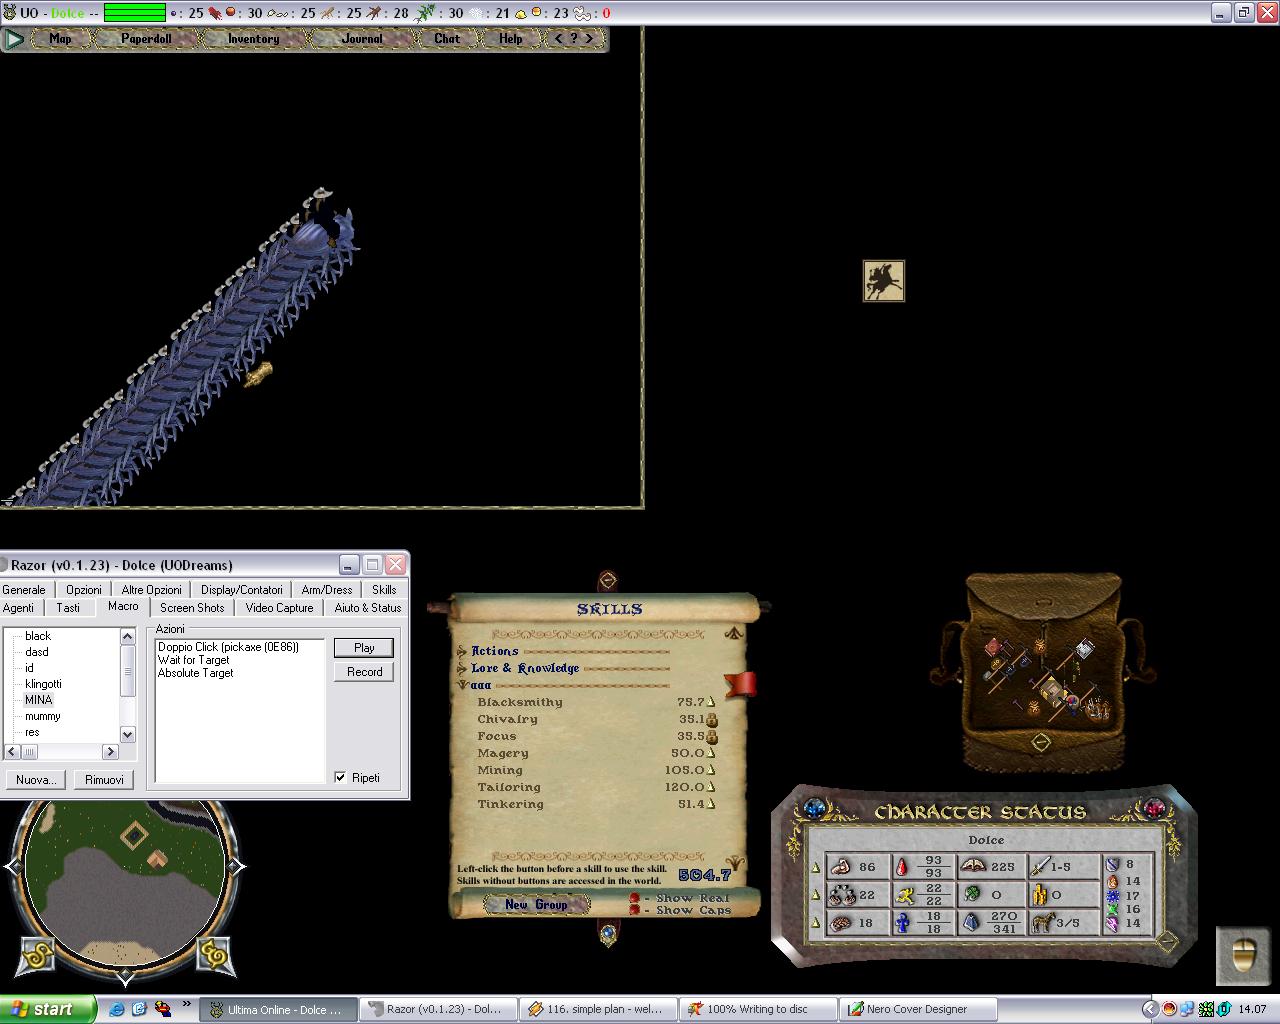The width and height of the screenshot is (1280, 1024).
Task: Click the Skills scroll top minimize button
Action: coord(607,581)
